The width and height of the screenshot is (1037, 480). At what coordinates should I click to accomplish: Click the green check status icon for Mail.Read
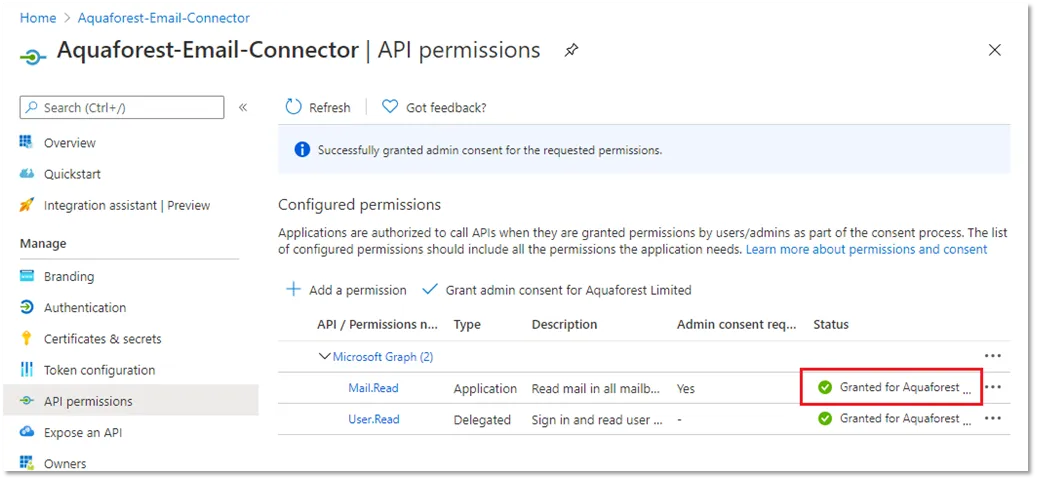[825, 388]
